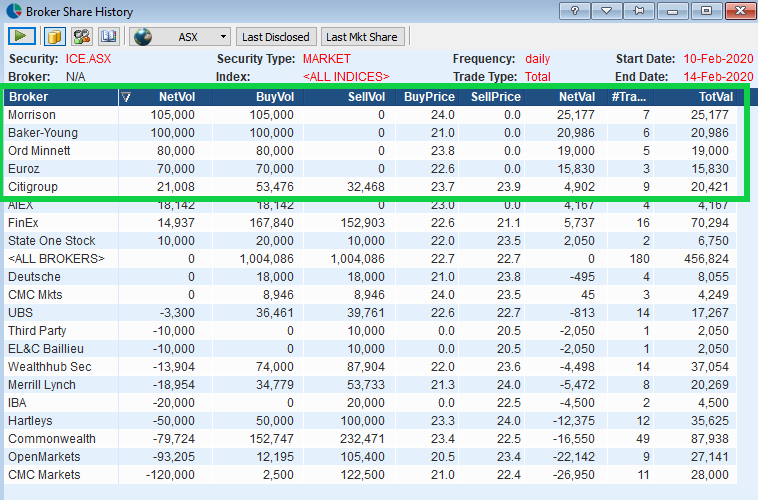The height and width of the screenshot is (500, 758).
Task: Sort by the NetVal column header
Action: click(566, 97)
